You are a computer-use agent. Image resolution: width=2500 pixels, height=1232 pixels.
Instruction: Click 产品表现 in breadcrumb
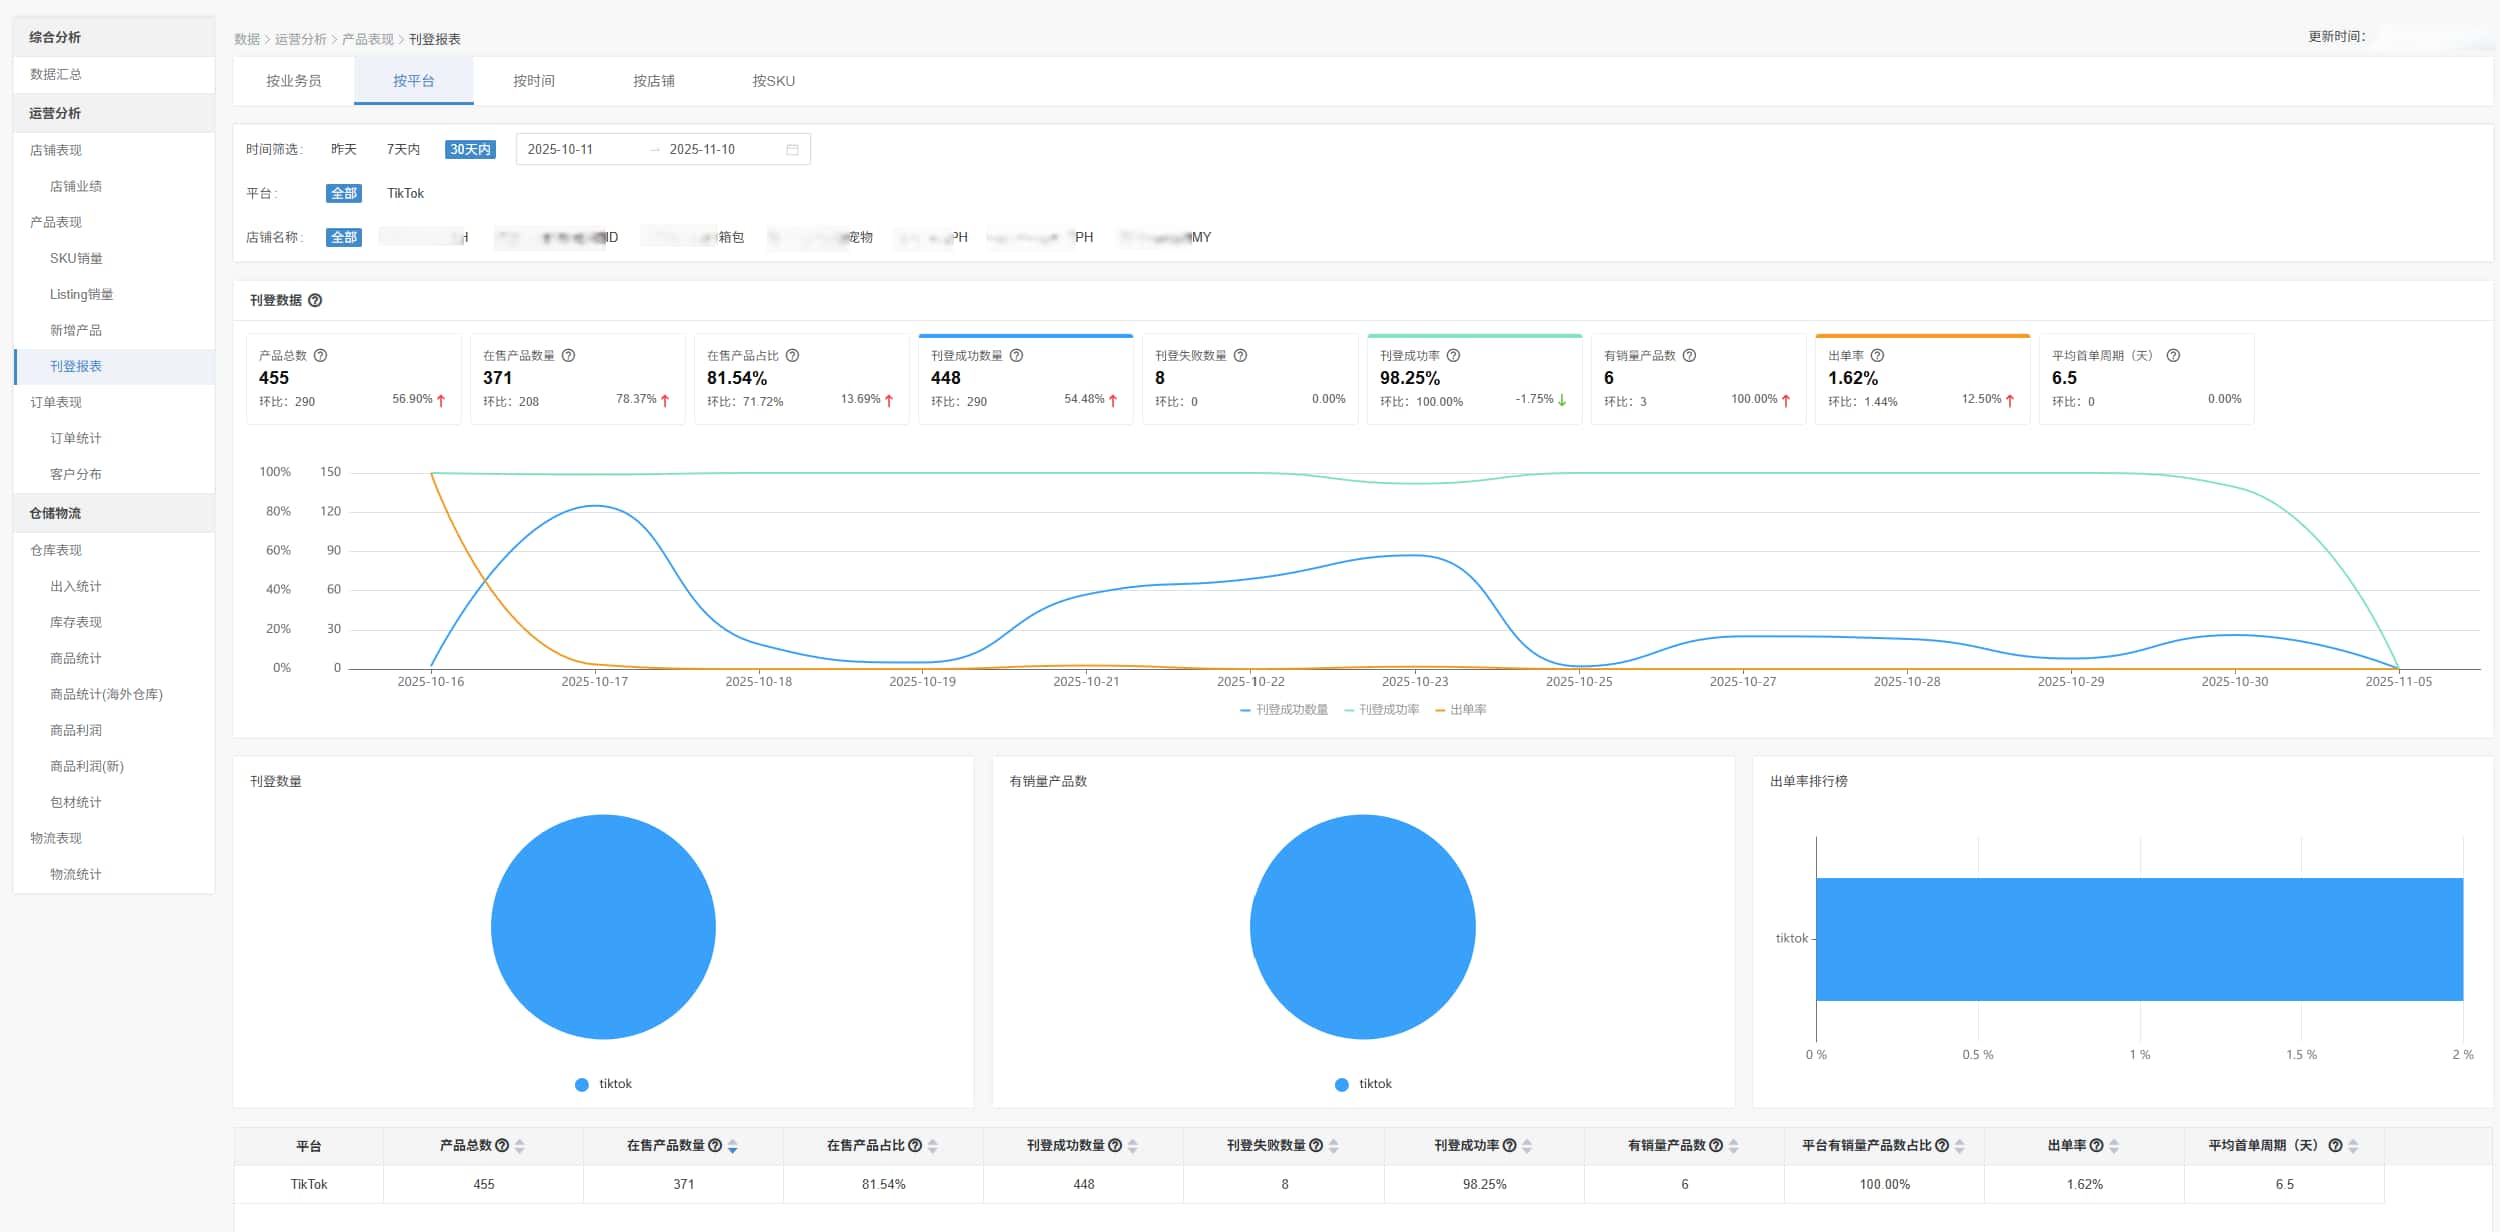point(367,39)
